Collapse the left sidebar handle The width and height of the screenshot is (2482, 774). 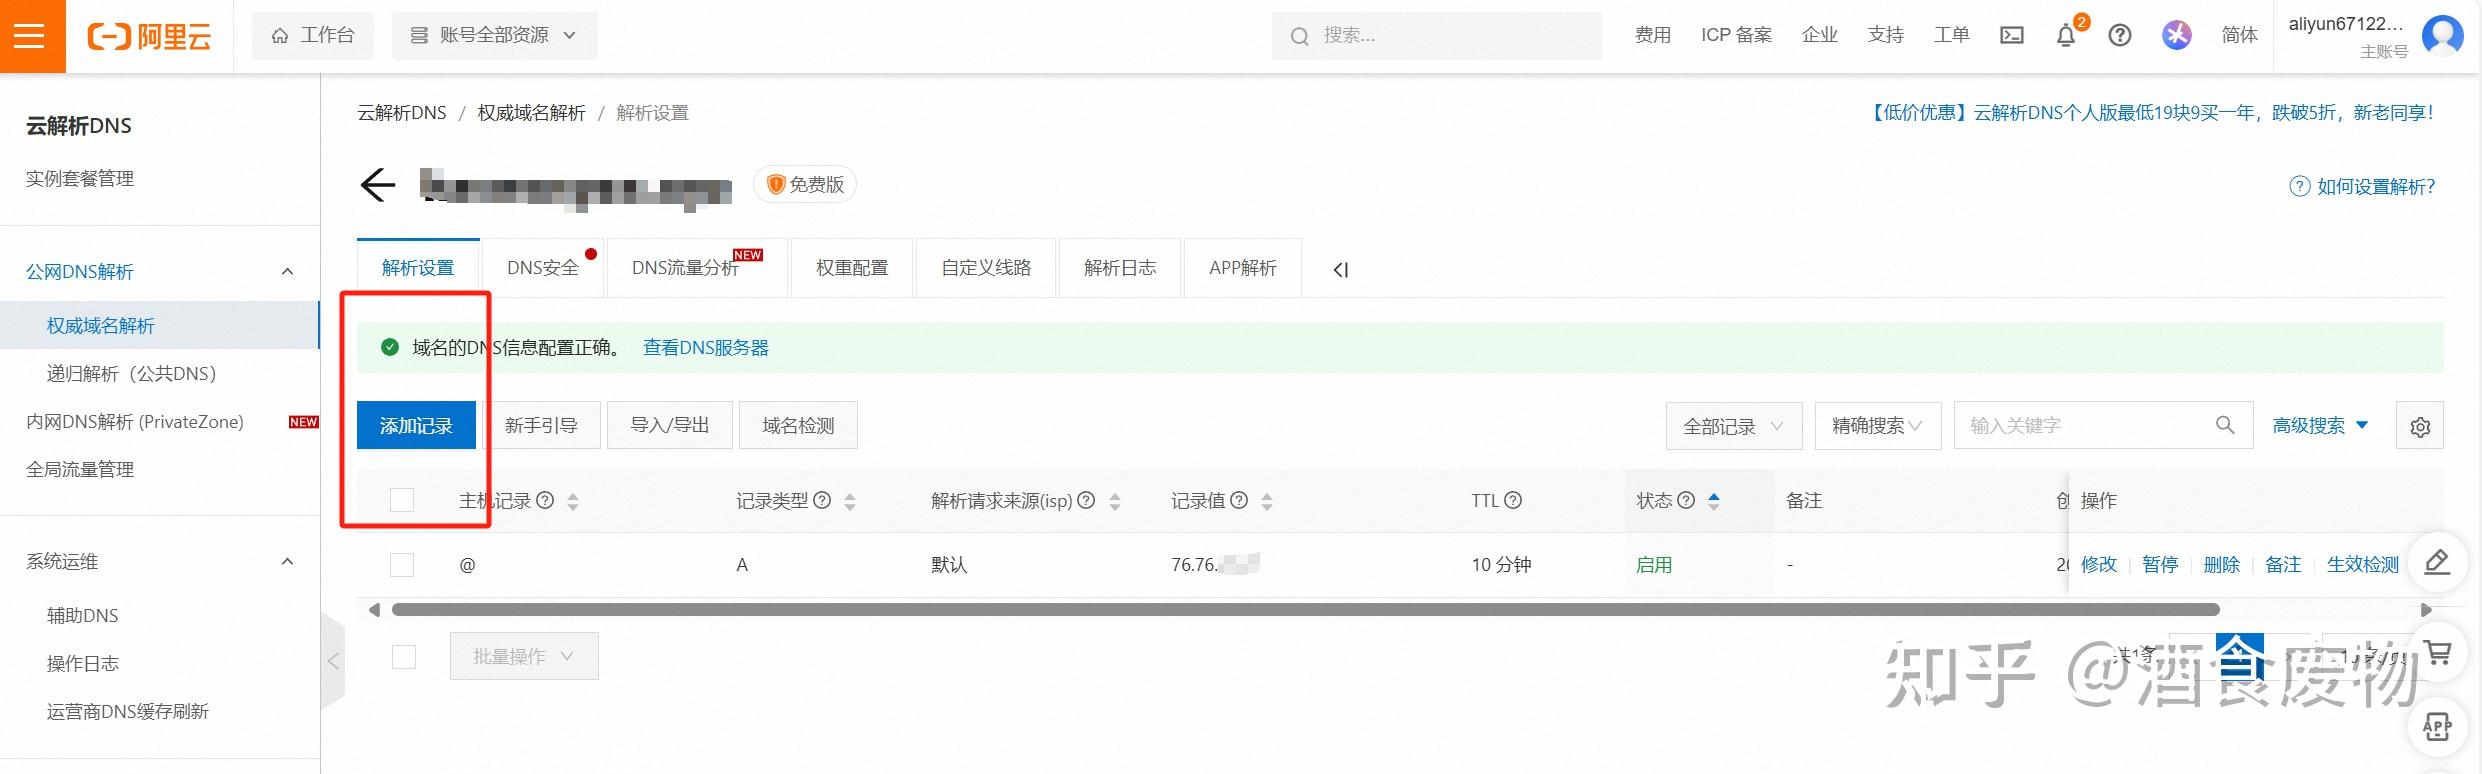[x=333, y=661]
